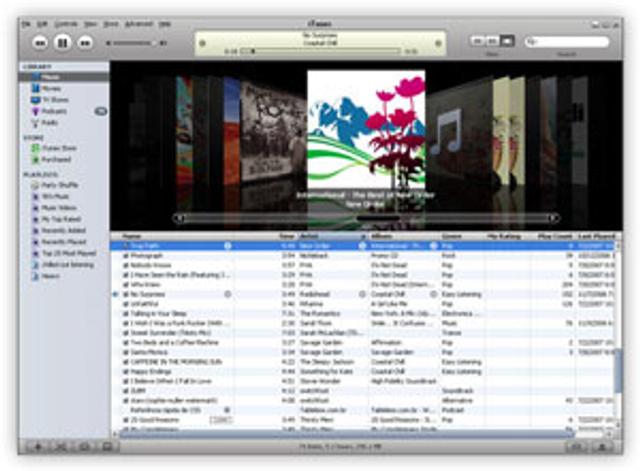Open the Edit menu
The width and height of the screenshot is (640, 471).
pos(42,24)
